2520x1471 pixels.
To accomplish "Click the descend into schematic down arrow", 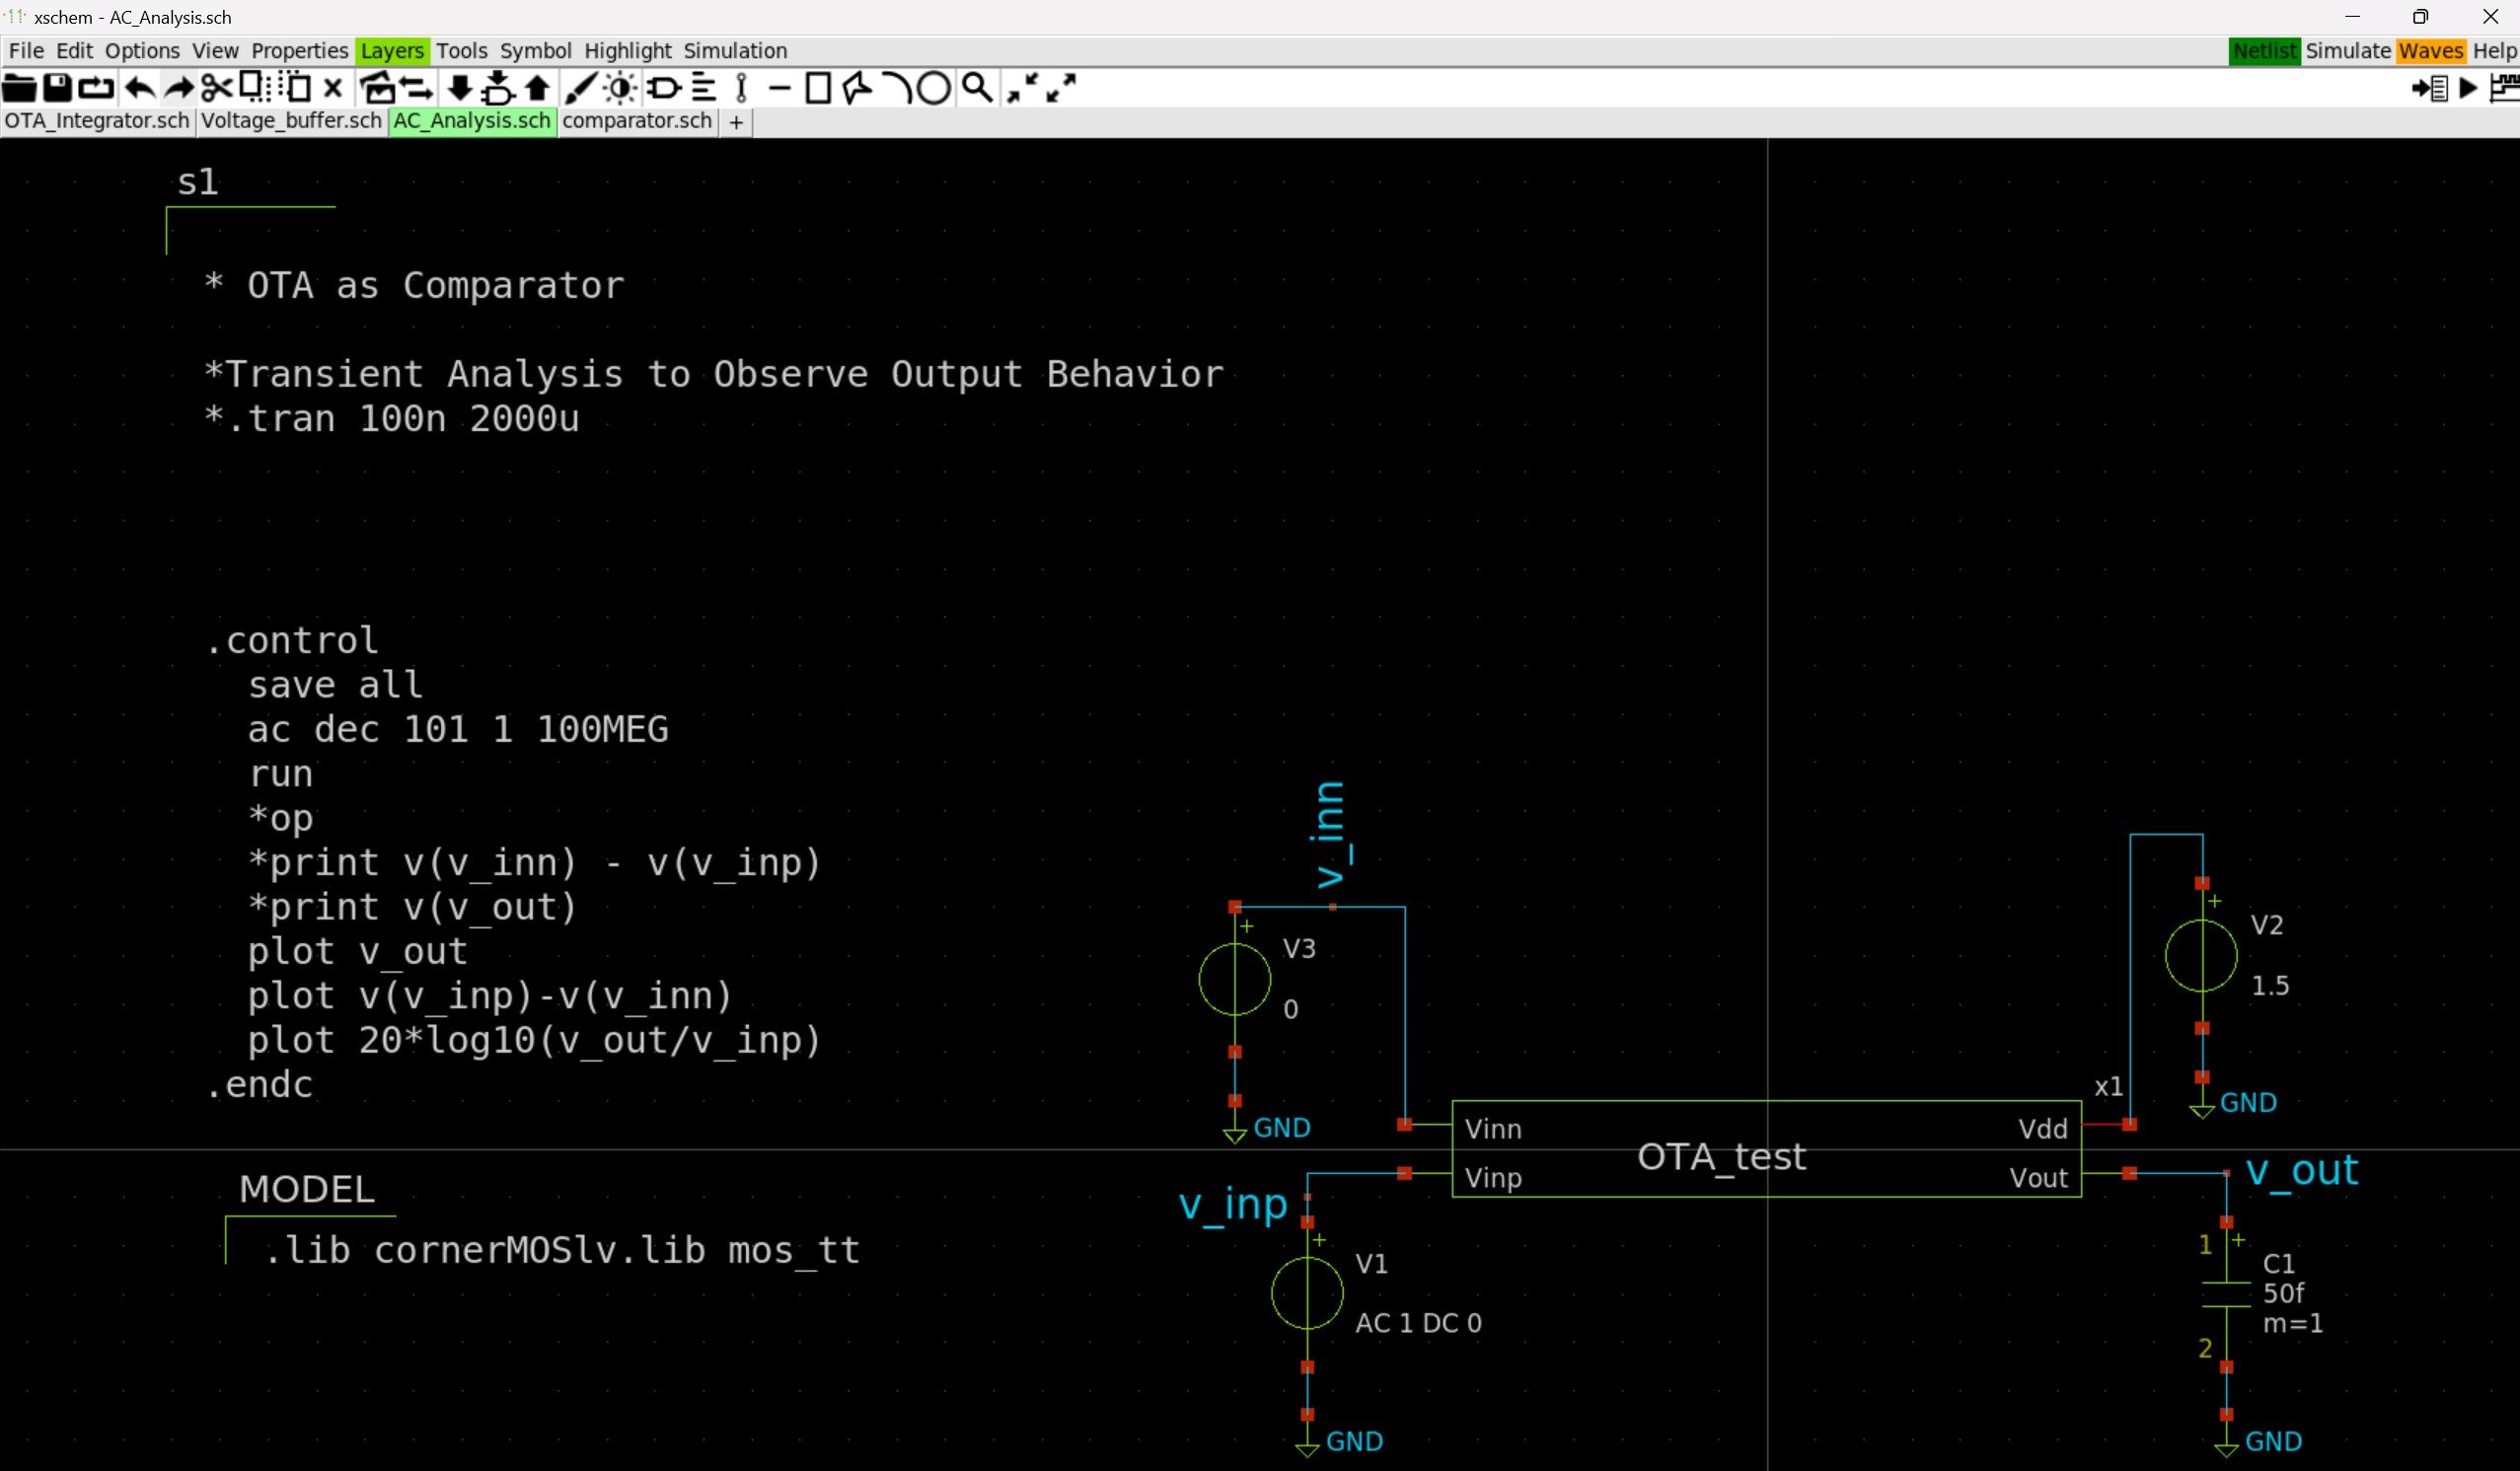I will click(459, 89).
